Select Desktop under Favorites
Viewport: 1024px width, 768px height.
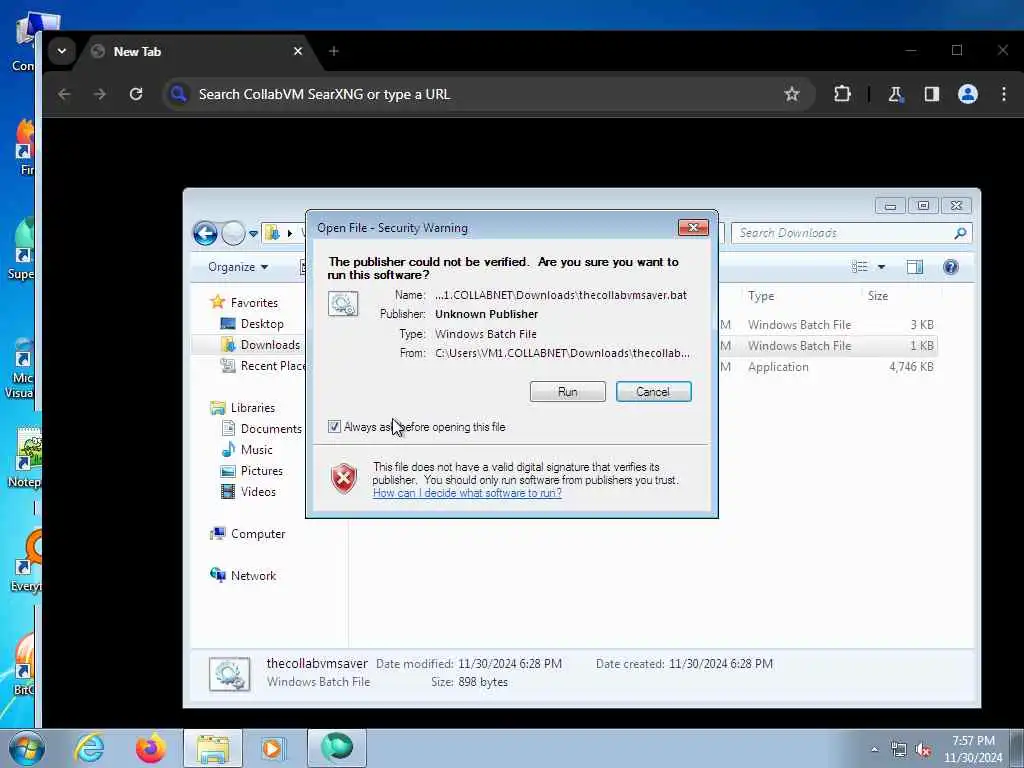coord(262,324)
